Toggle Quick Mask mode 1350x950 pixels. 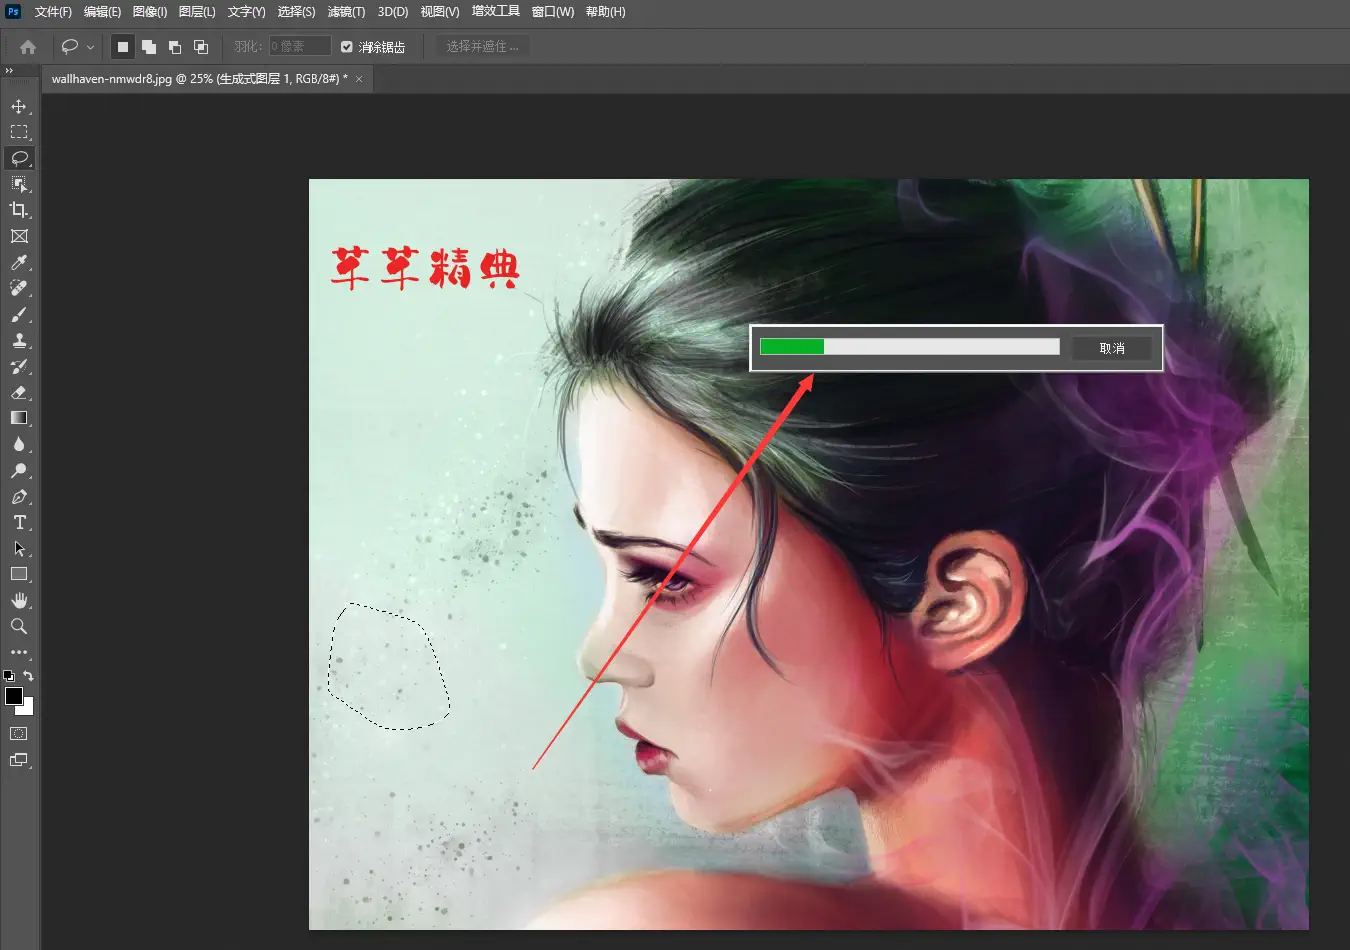pos(19,733)
